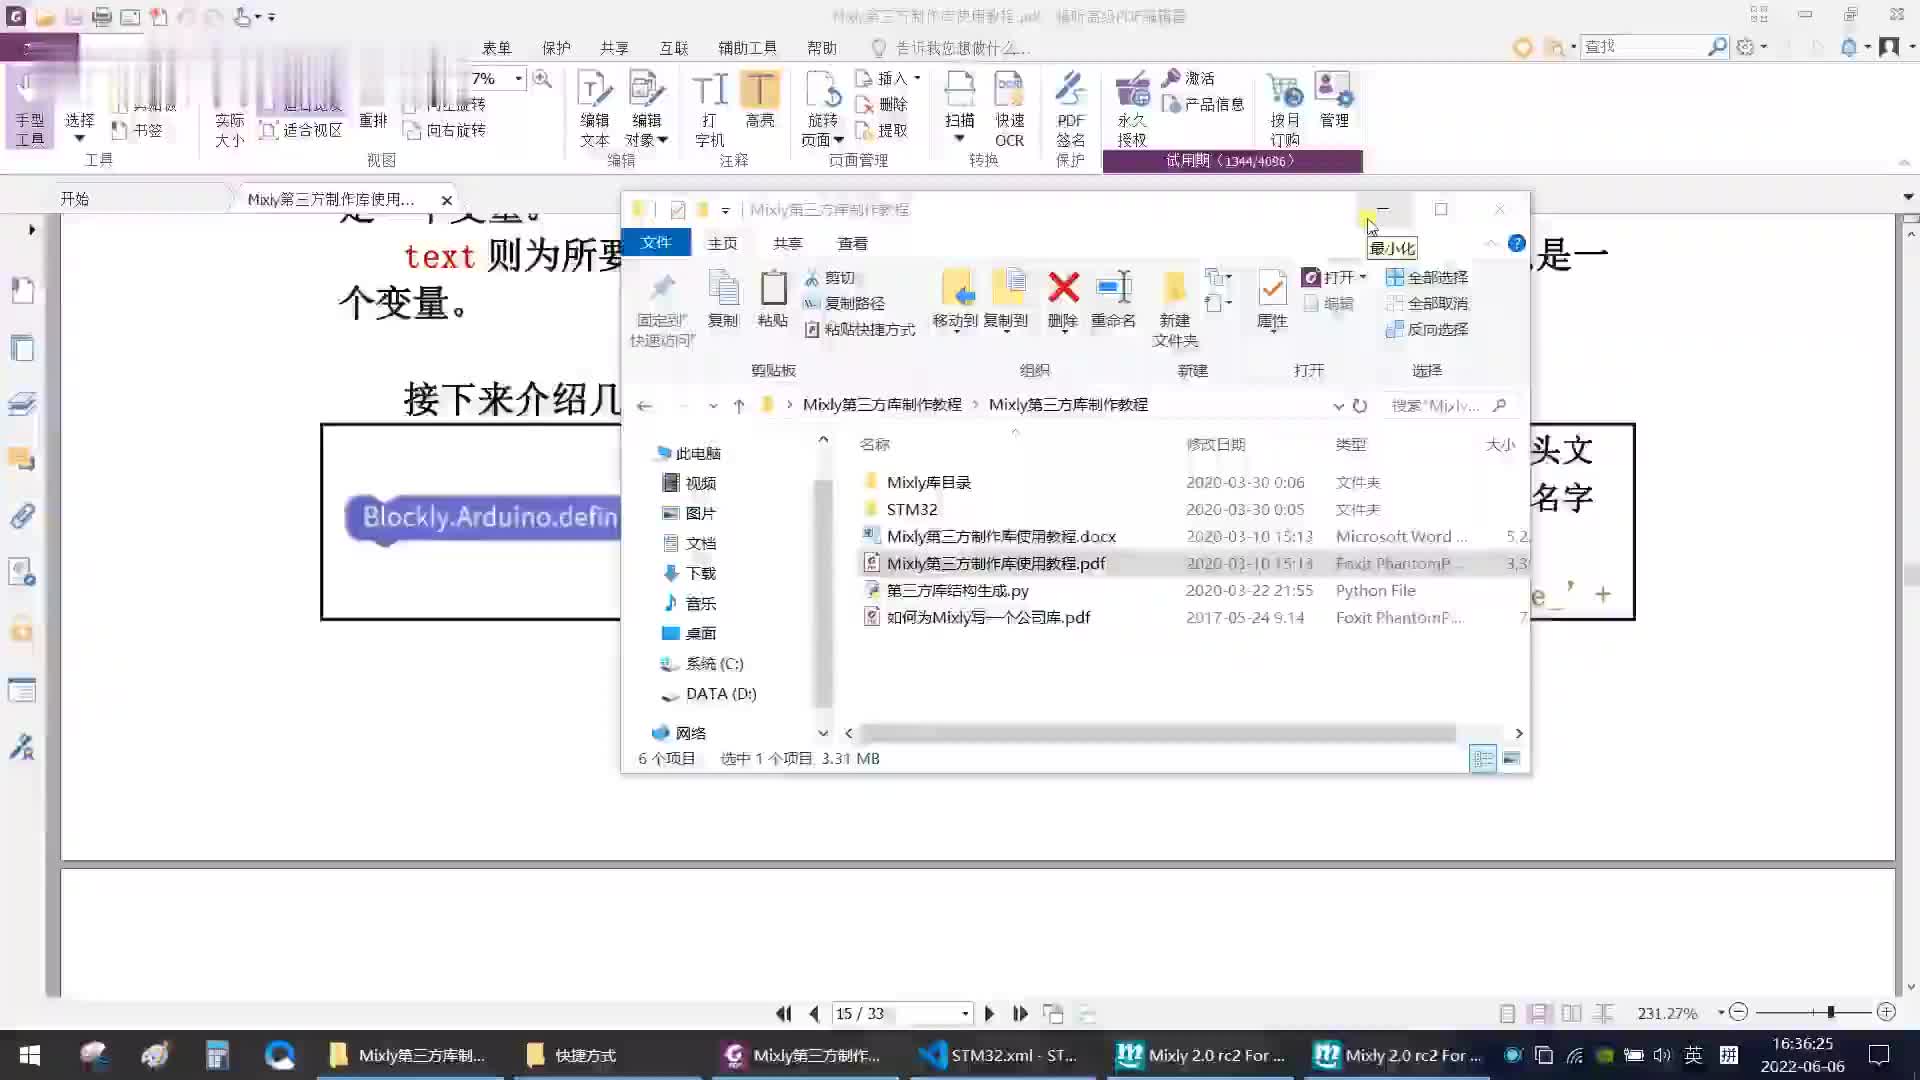Click the red Delete (删除) icon in Explorer
Viewport: 1920px width, 1080px height.
(x=1063, y=299)
